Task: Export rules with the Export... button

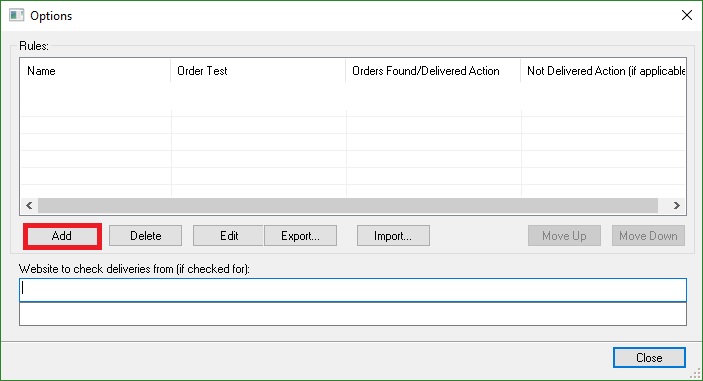Action: pos(300,236)
